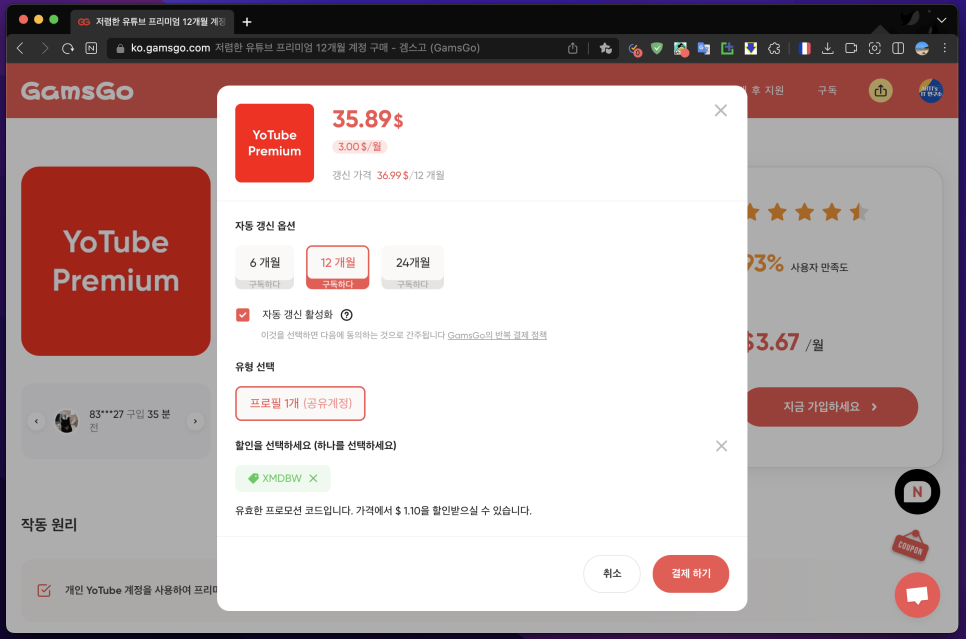
Task: Open the extensions puzzle piece menu
Action: point(774,48)
